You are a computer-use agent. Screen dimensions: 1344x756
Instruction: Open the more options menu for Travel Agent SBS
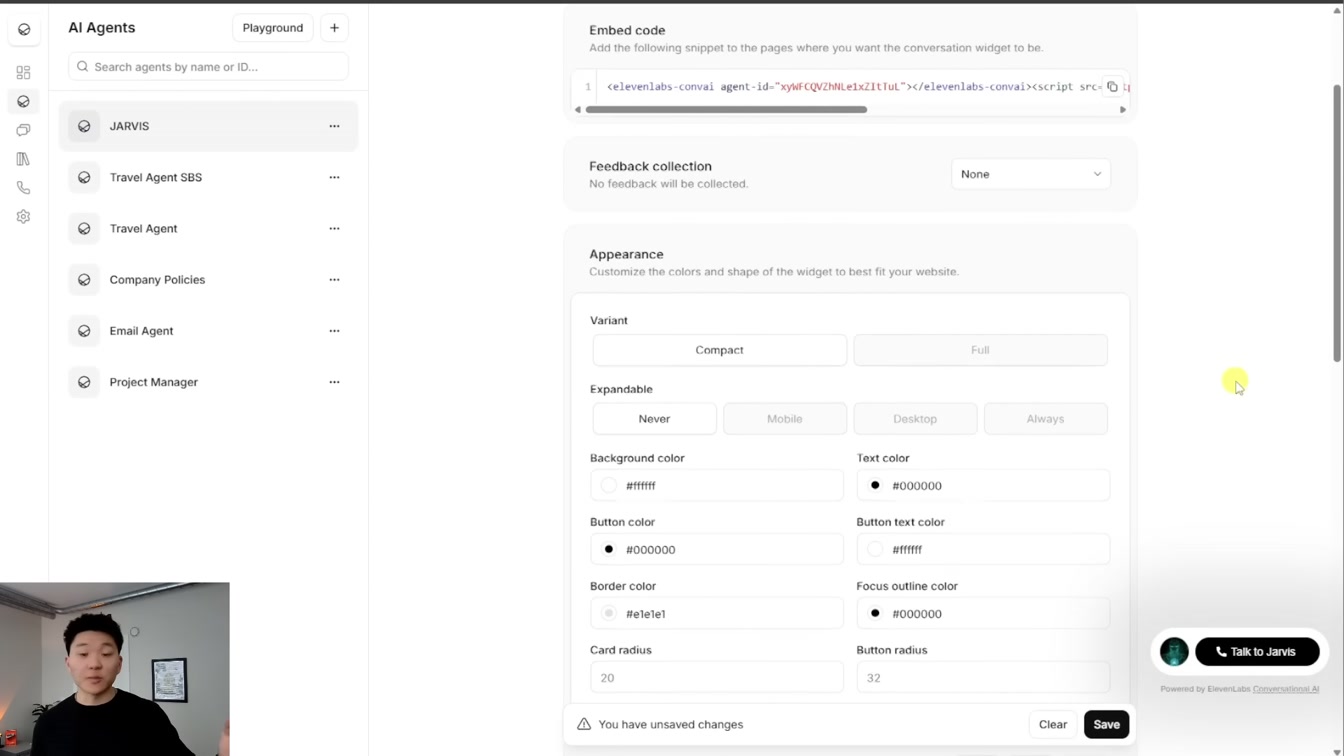[334, 177]
